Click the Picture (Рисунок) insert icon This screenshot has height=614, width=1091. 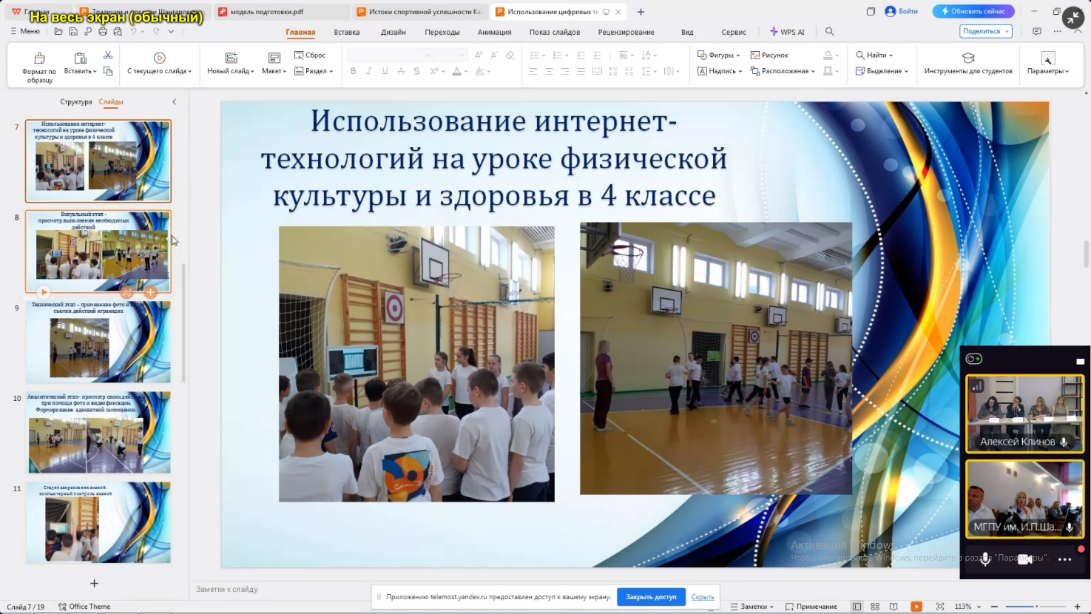pos(755,56)
